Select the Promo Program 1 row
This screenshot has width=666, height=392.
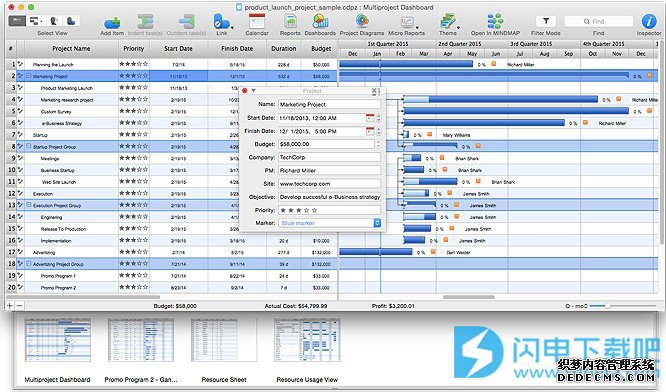point(171,275)
